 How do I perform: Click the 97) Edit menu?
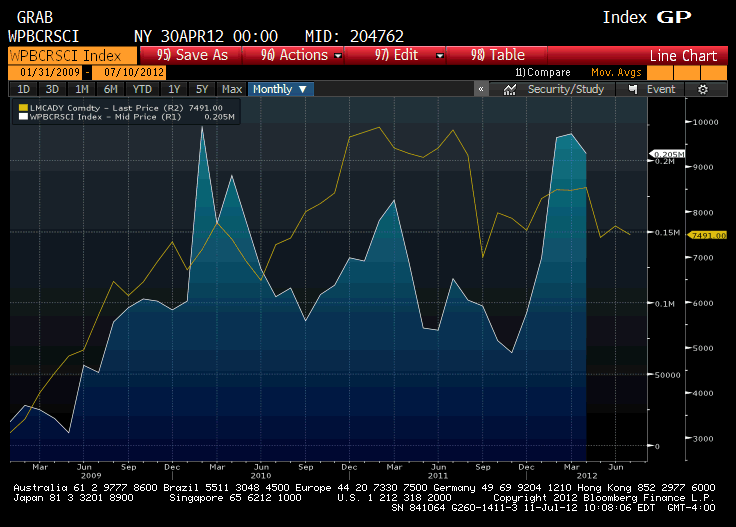click(396, 55)
